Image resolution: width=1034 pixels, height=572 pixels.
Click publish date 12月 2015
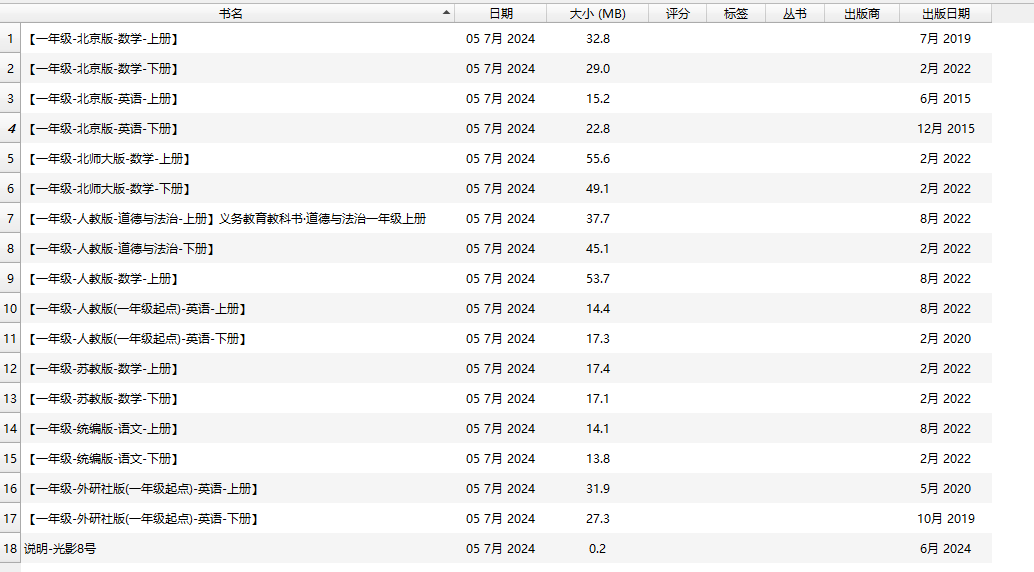946,129
